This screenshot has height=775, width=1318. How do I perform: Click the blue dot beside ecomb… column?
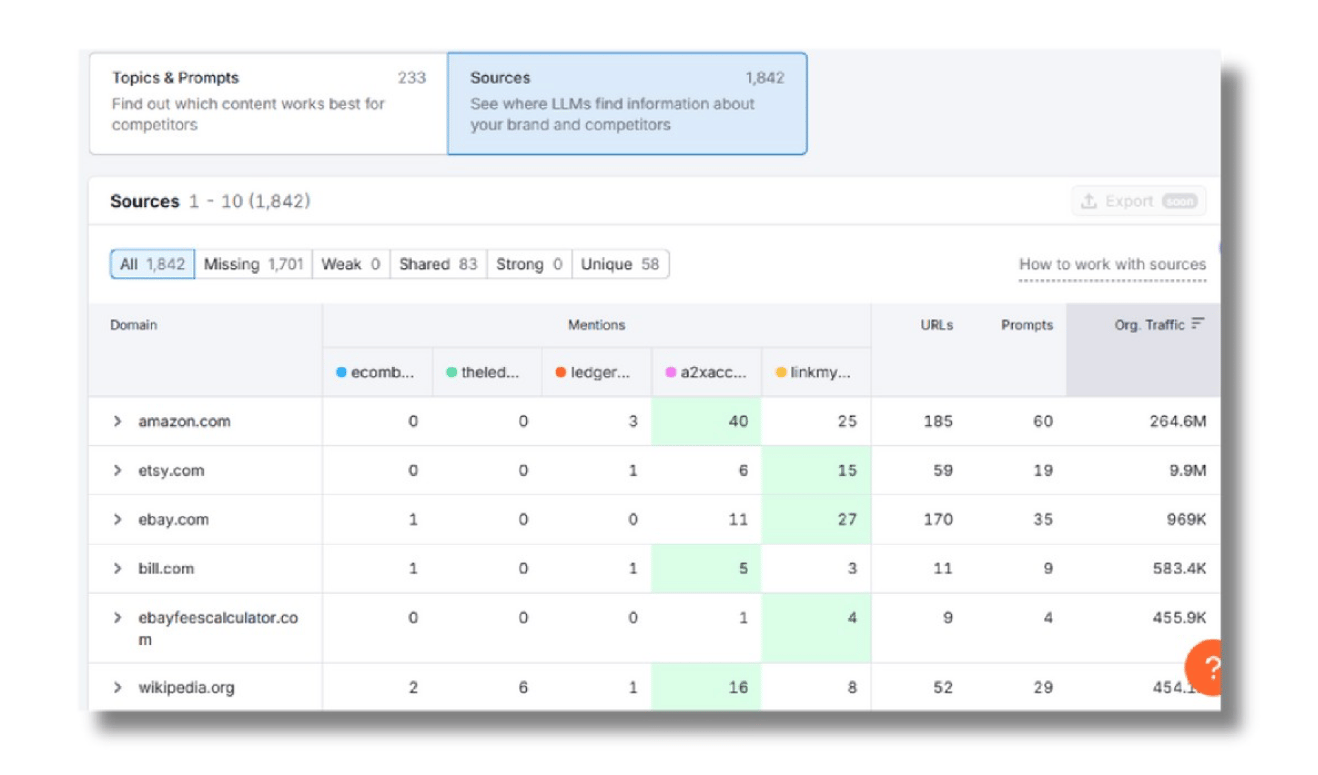click(x=341, y=373)
